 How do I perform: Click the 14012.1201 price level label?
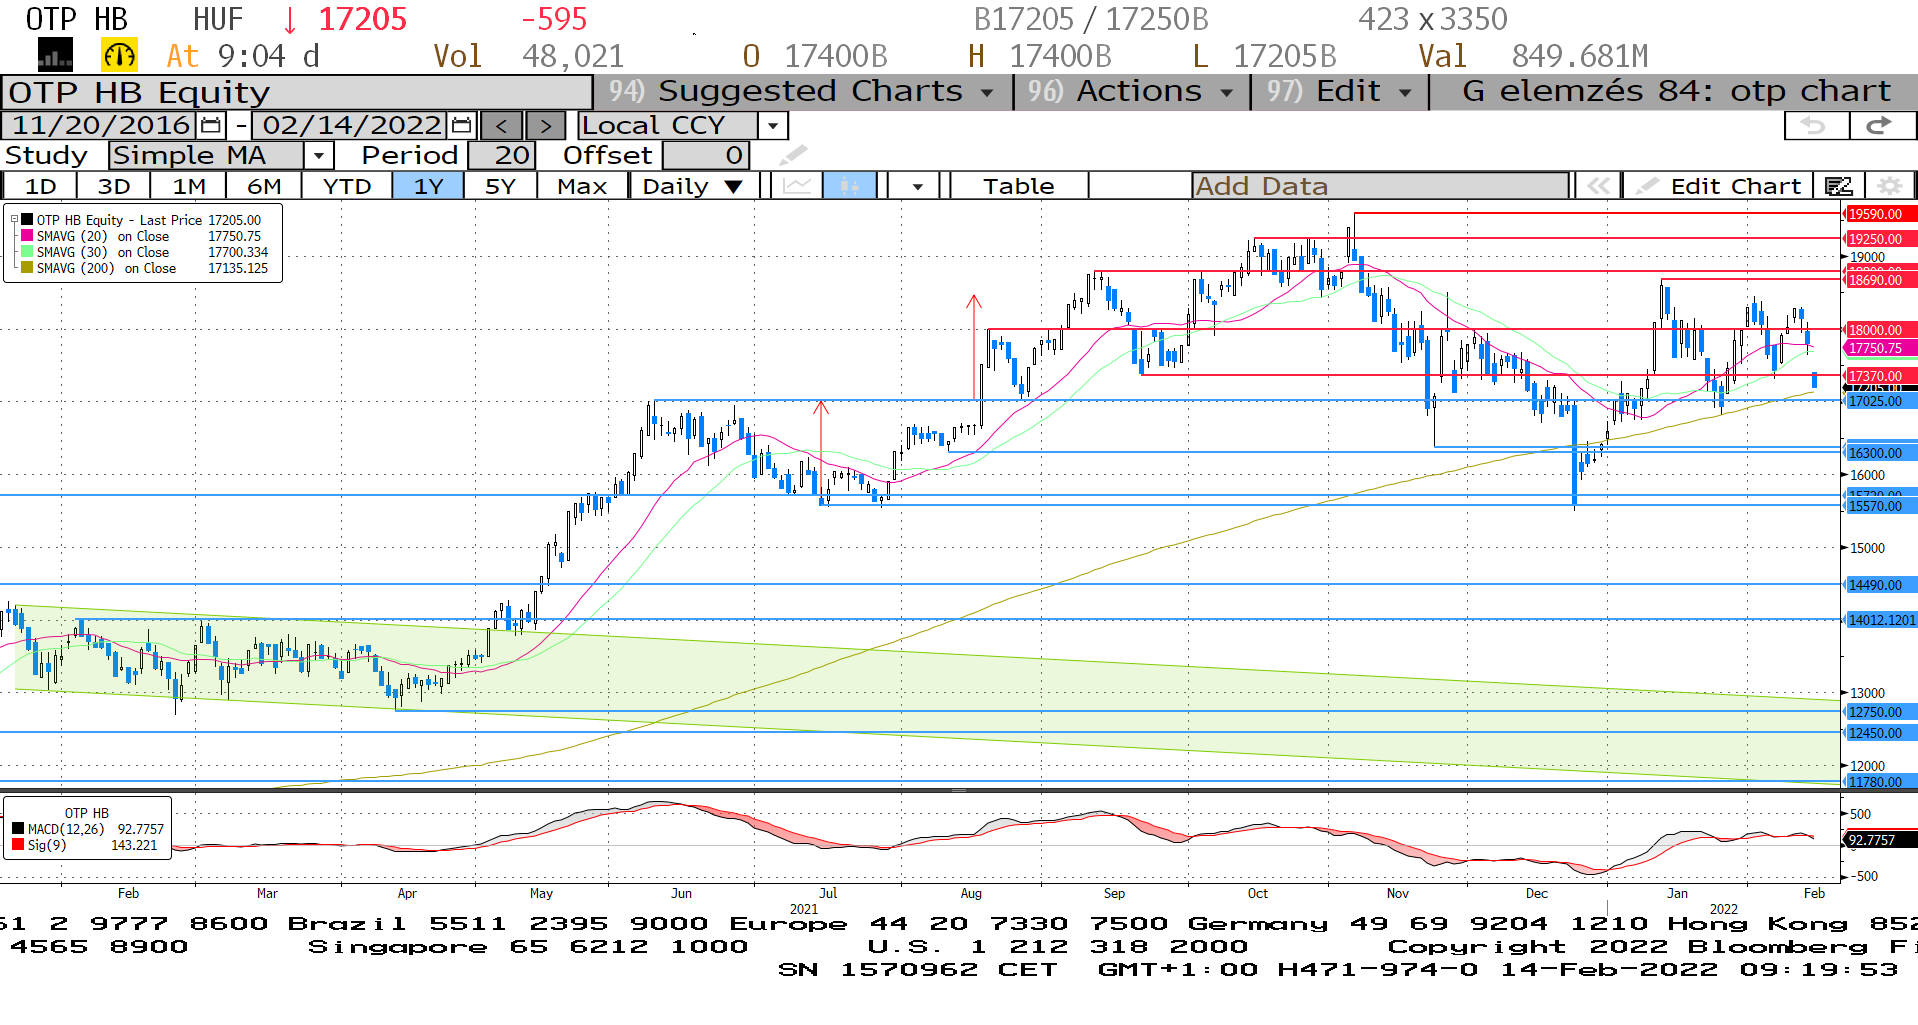(1880, 620)
